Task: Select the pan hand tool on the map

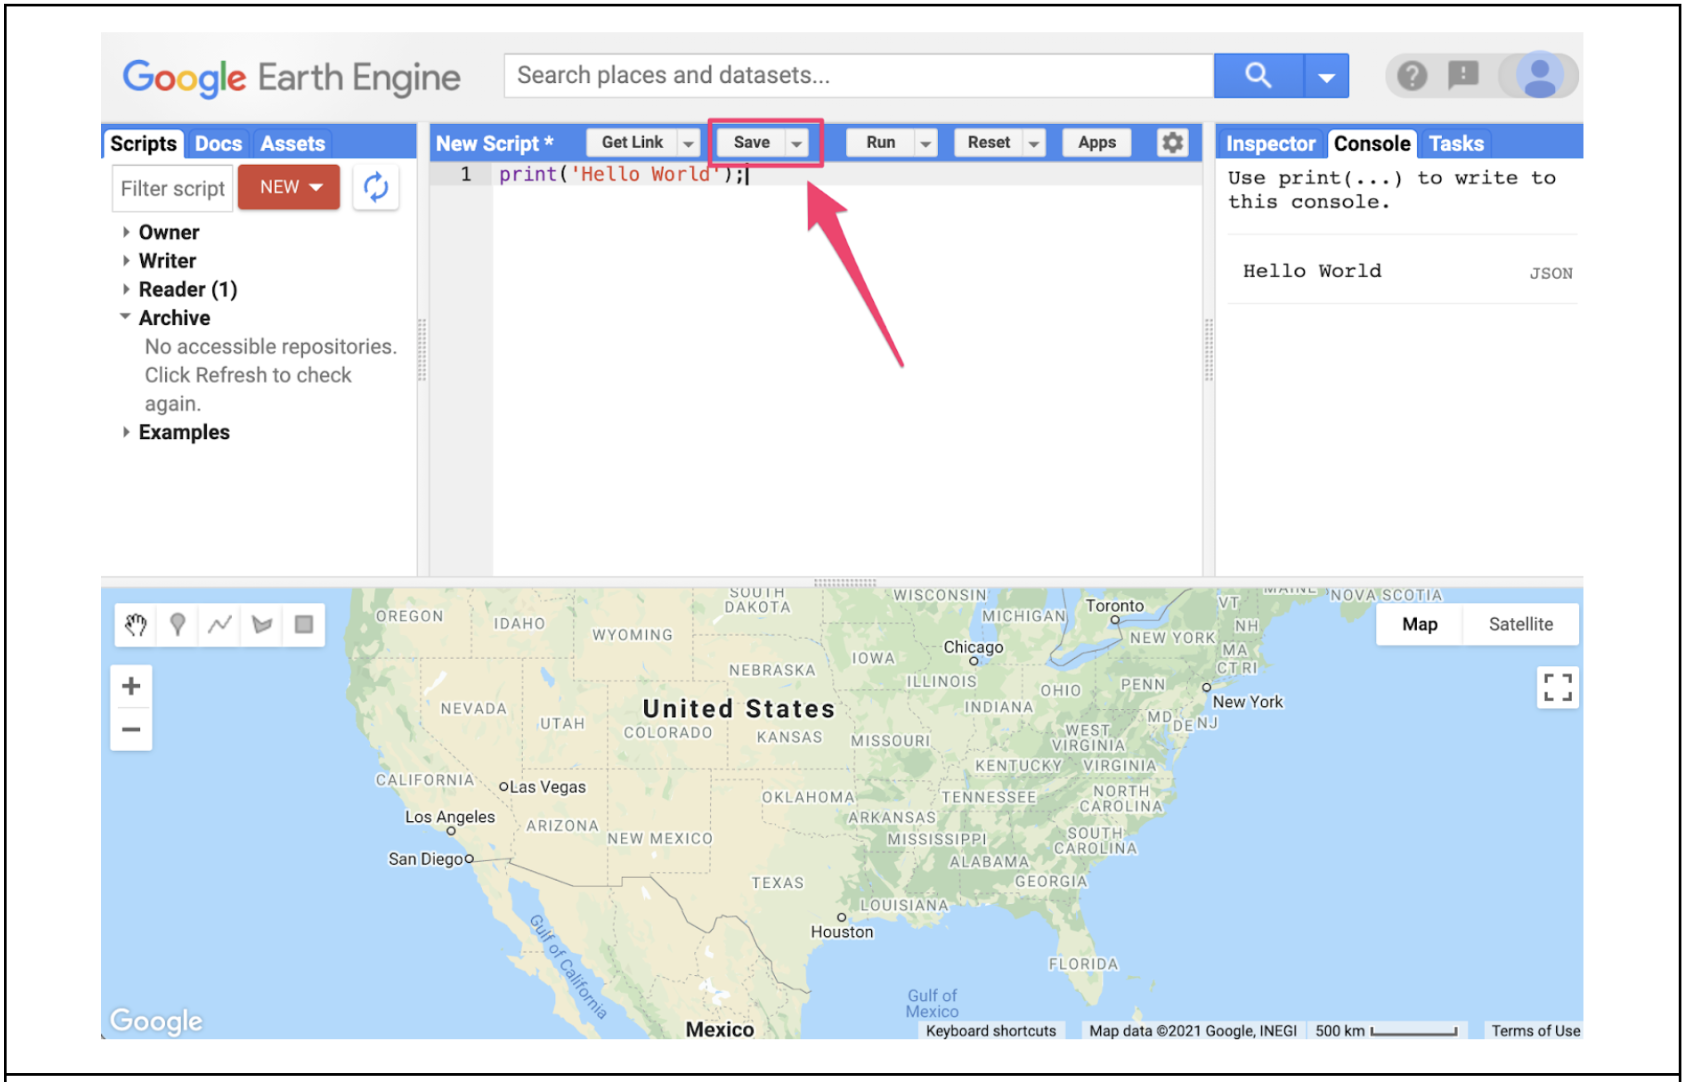Action: pos(135,624)
